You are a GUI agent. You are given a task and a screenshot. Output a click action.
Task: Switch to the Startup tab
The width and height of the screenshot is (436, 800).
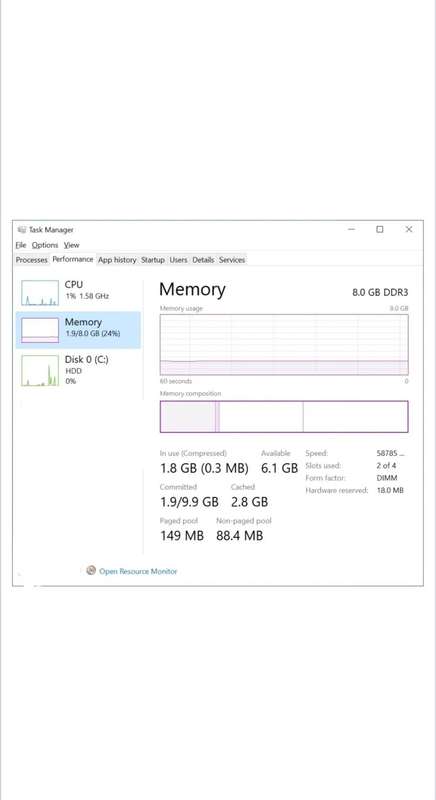tap(152, 260)
